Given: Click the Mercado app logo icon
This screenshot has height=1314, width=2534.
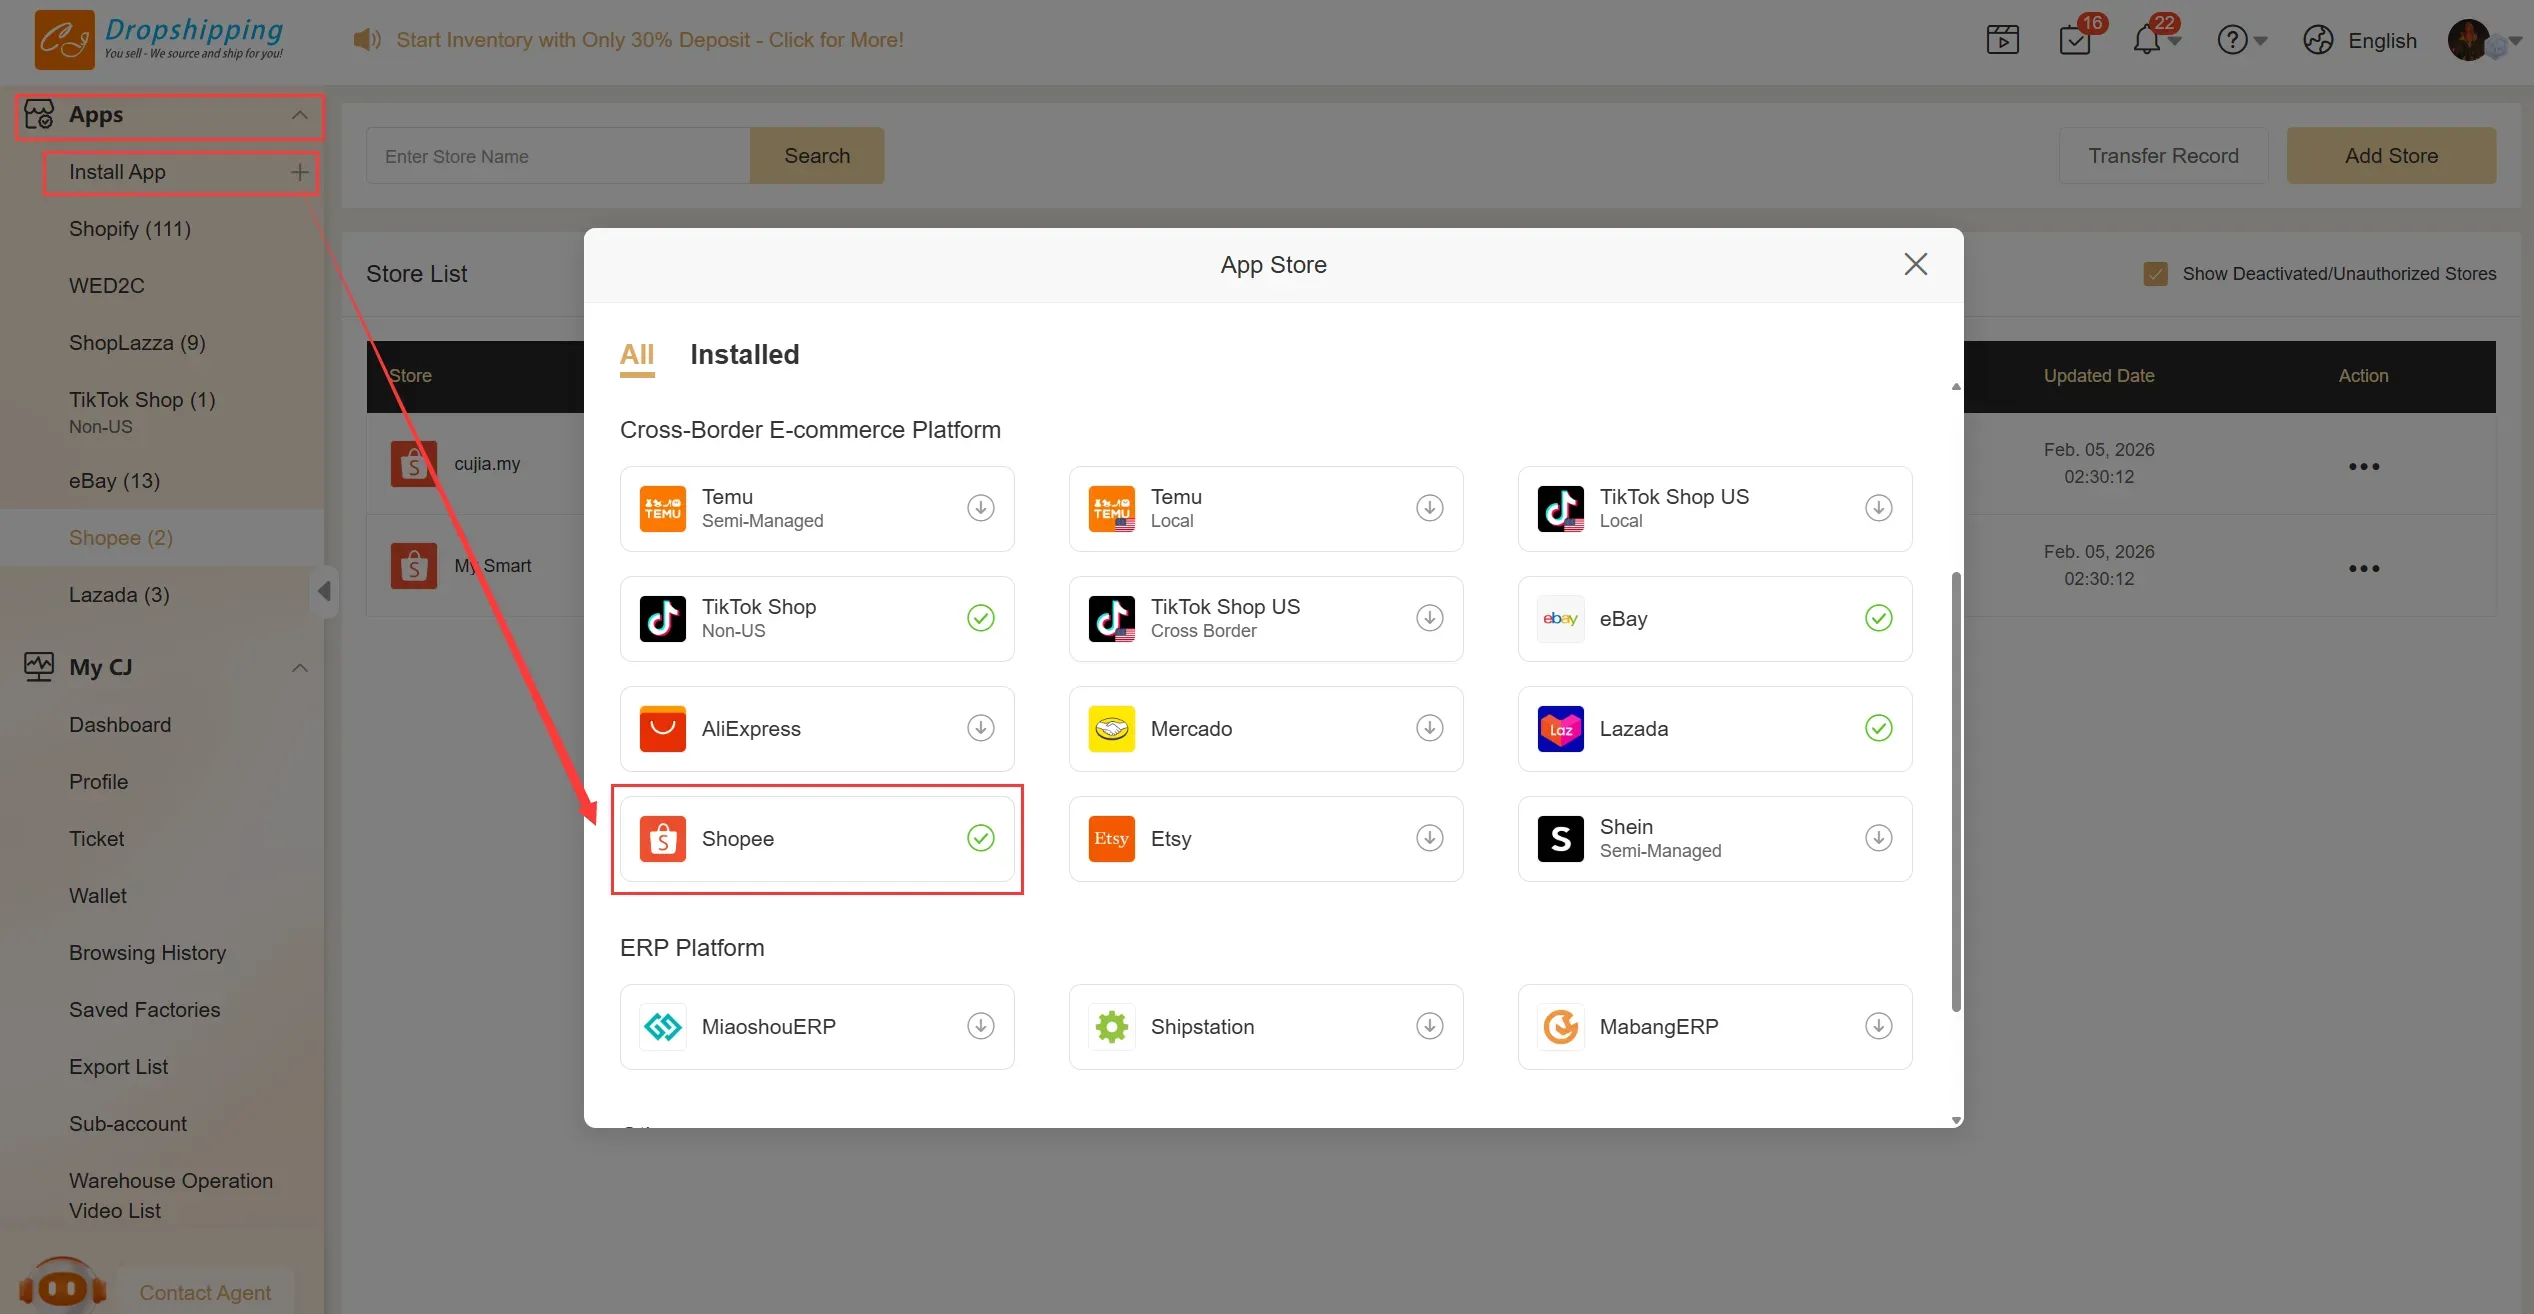Looking at the screenshot, I should pos(1111,729).
